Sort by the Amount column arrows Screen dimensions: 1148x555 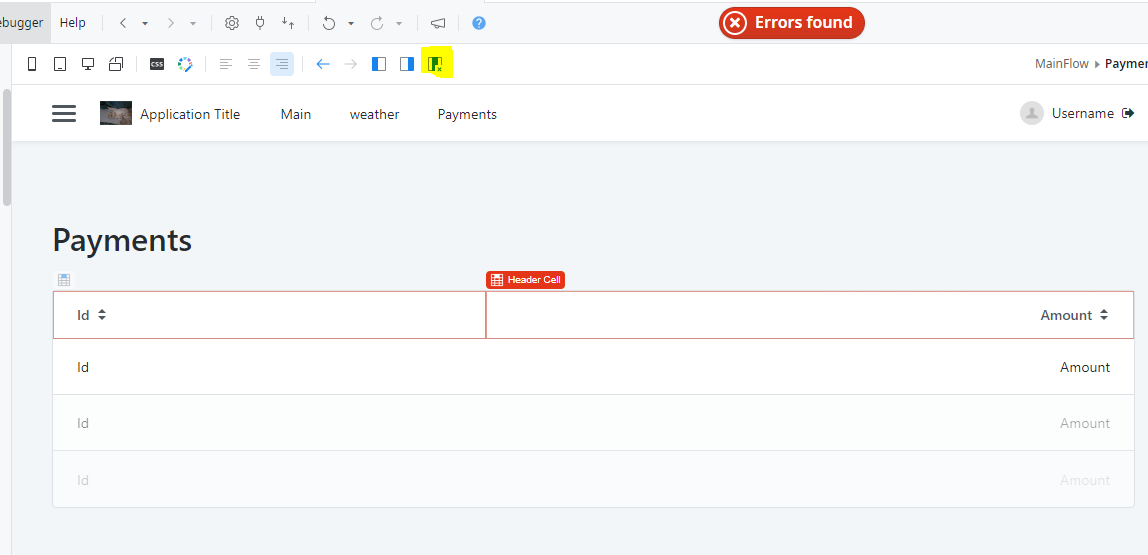click(x=1104, y=315)
